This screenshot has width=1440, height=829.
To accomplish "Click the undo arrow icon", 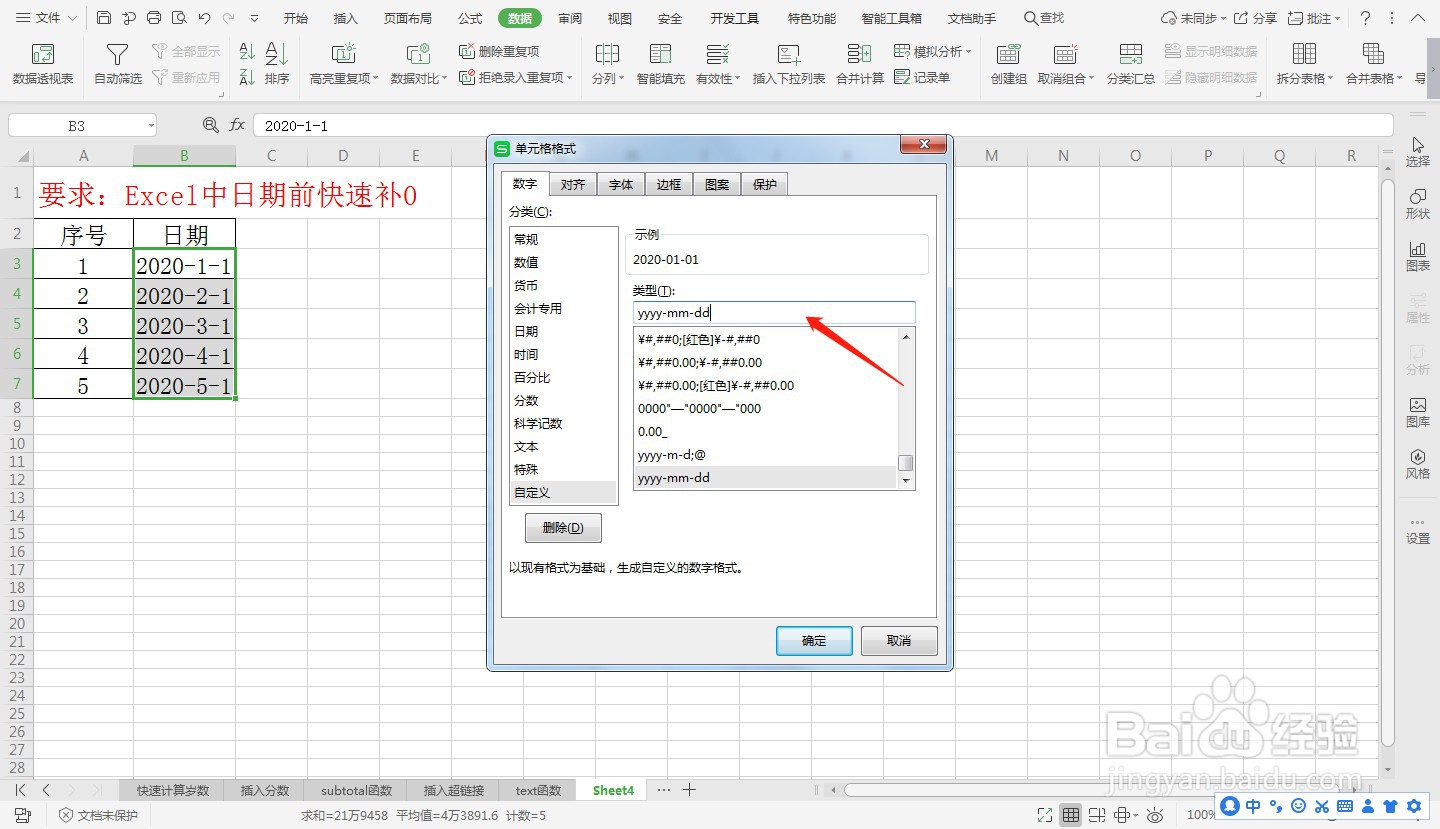I will 204,18.
